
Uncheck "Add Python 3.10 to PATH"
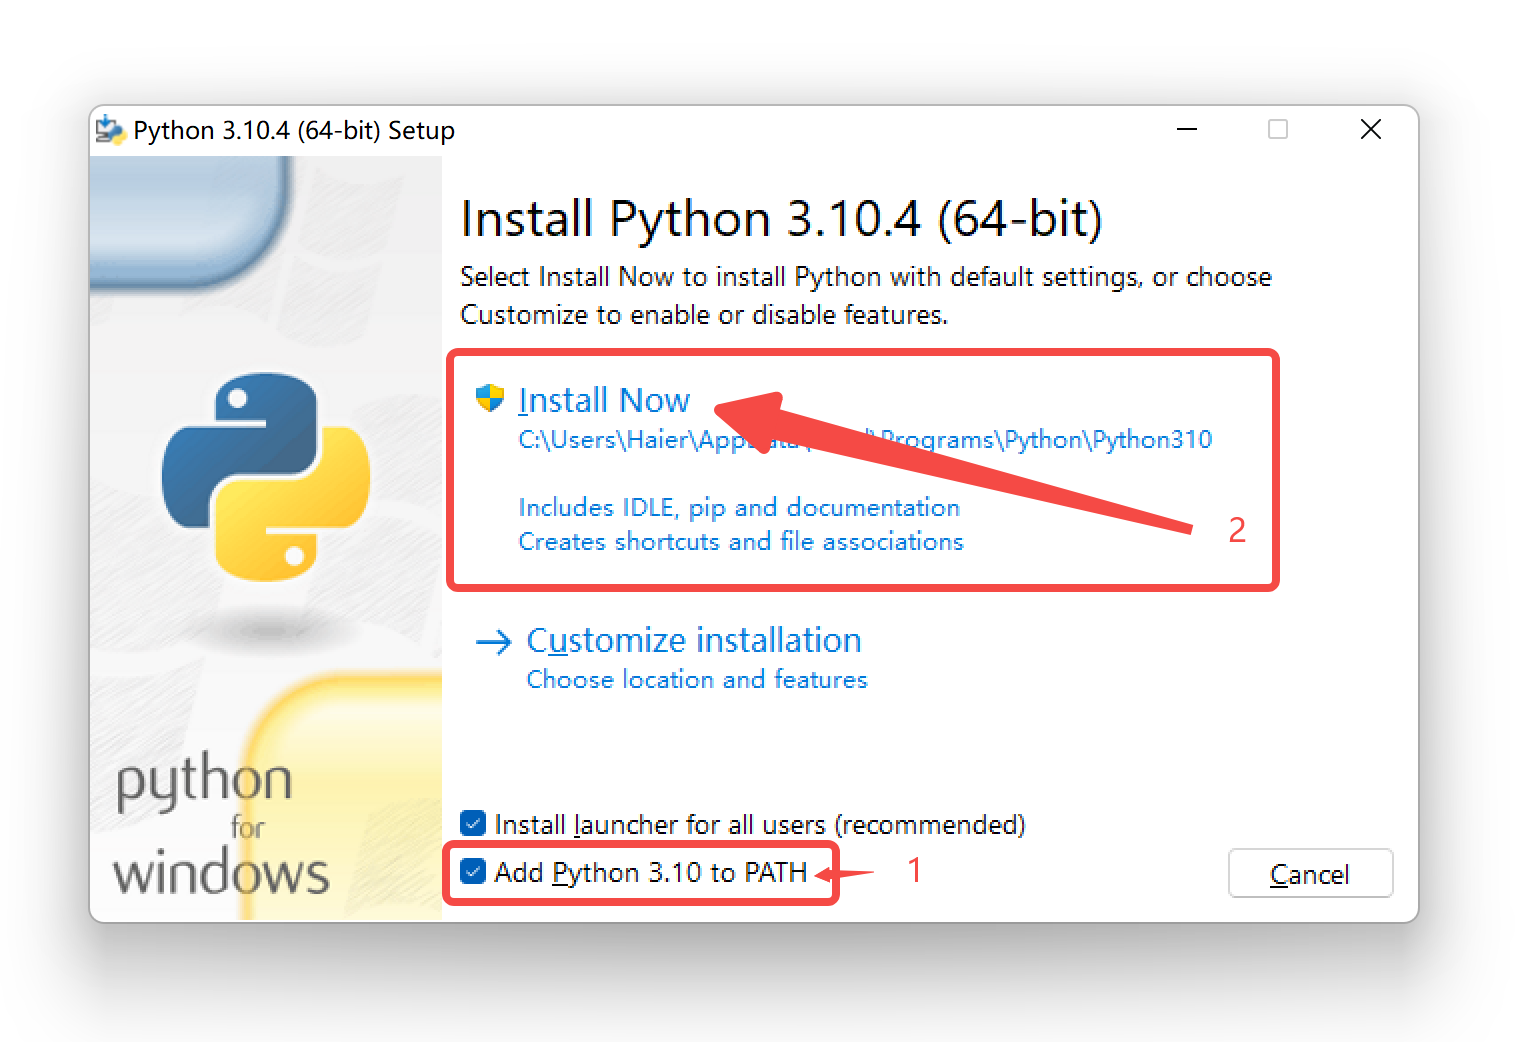click(473, 872)
